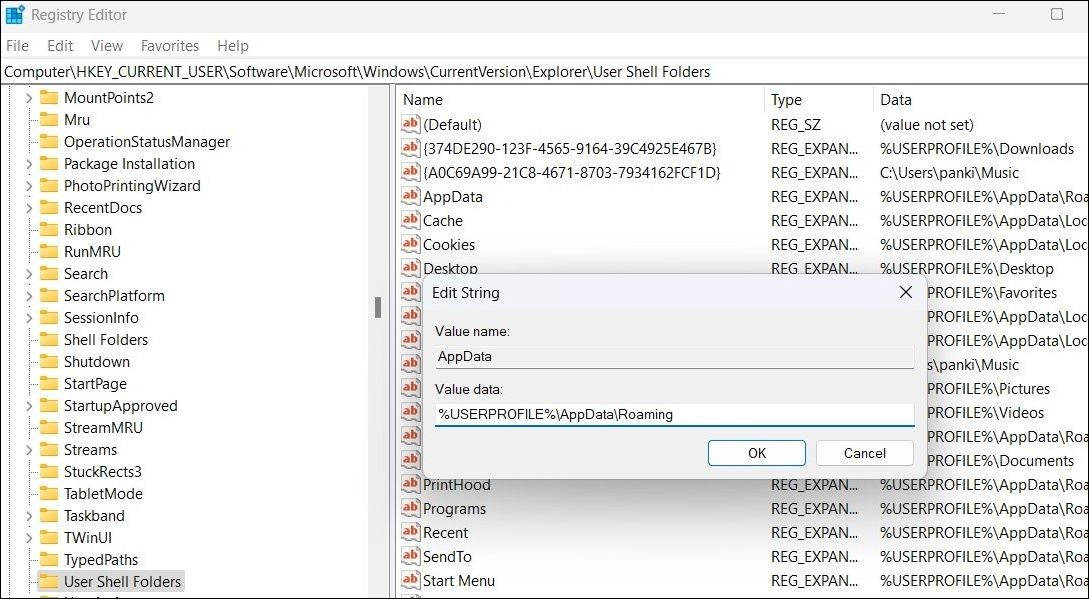The height and width of the screenshot is (599, 1089).
Task: Expand the Taskband key
Action: [x=28, y=516]
